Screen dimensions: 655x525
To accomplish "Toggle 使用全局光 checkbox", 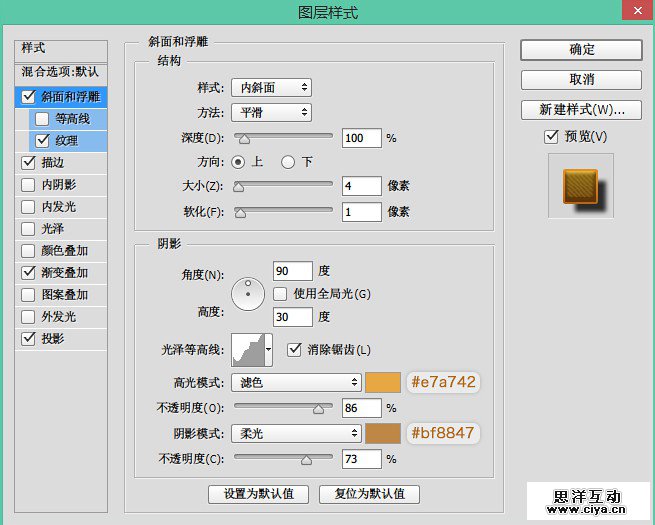I will (281, 294).
